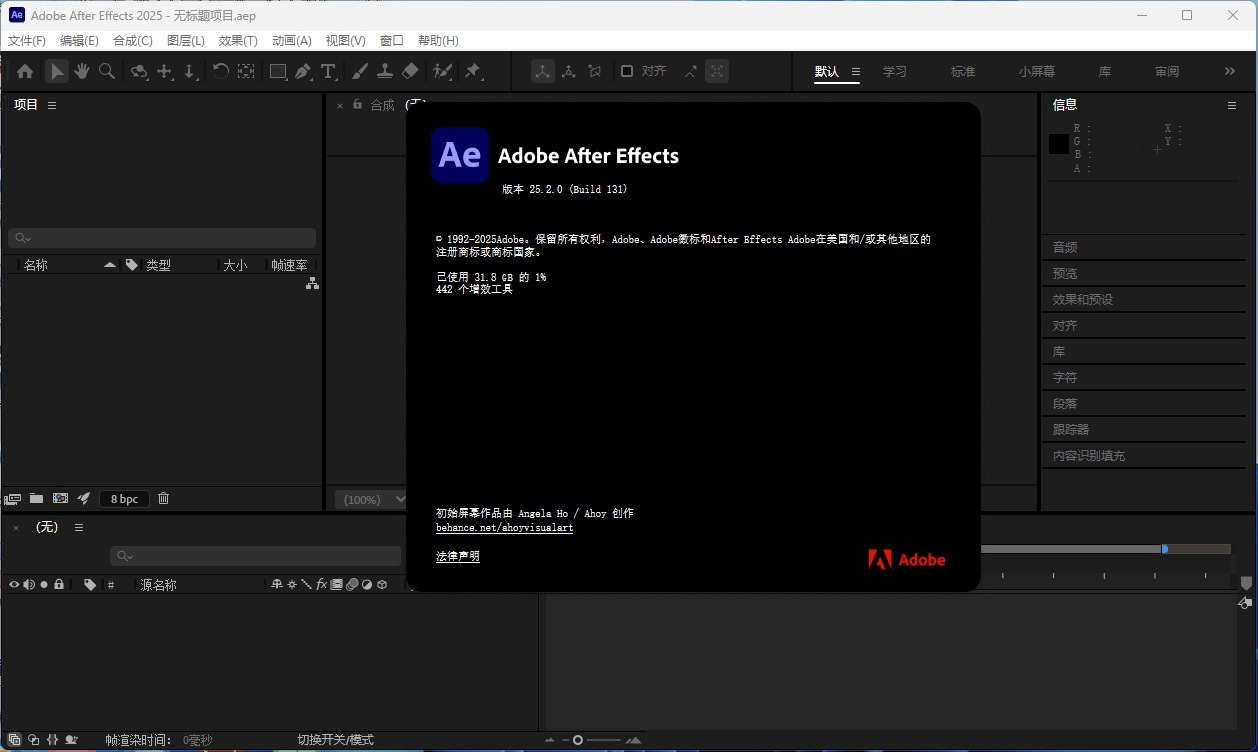The image size is (1258, 752).
Task: Open the 法律声明 link
Action: tap(458, 556)
